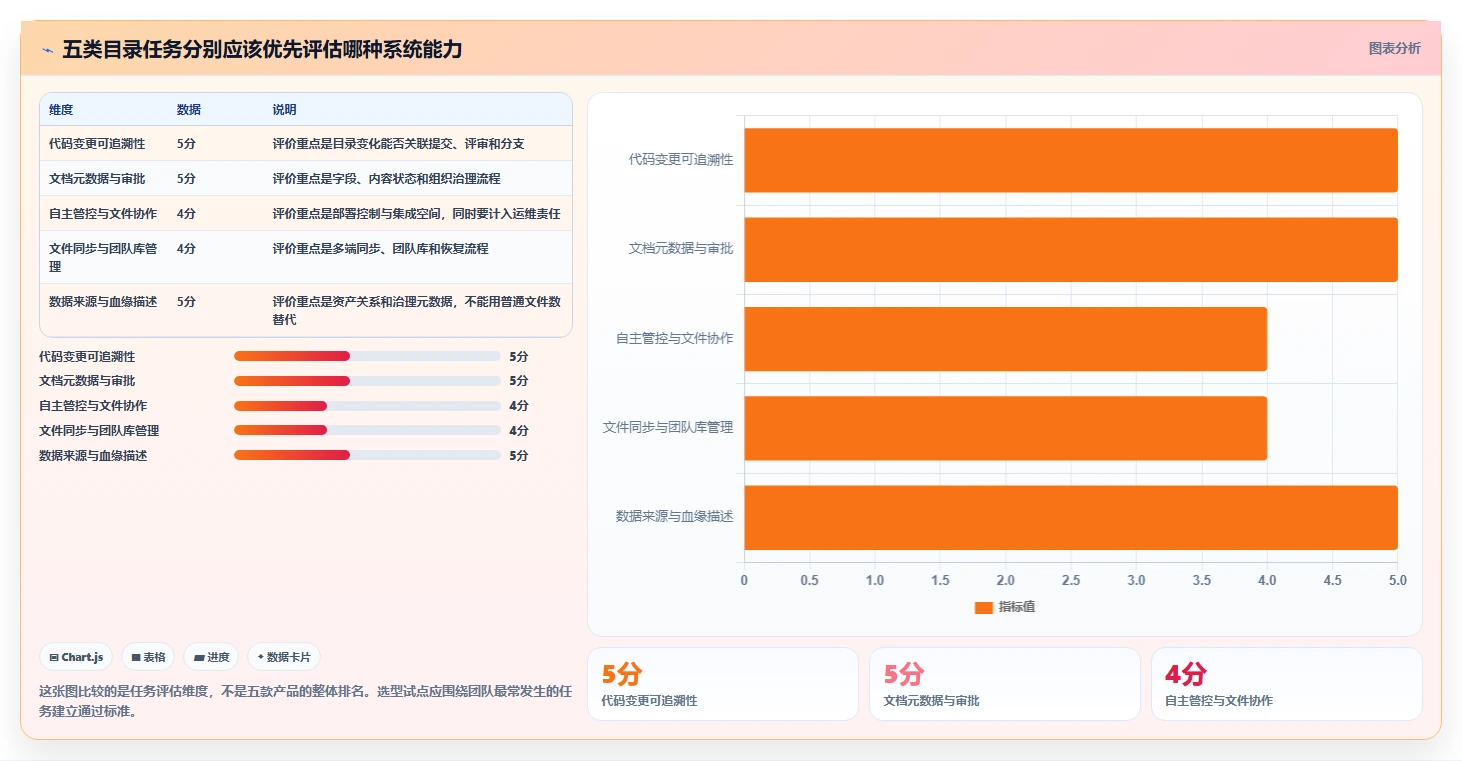Select the 表格 tag chip
1462x761 pixels.
pyautogui.click(x=148, y=657)
